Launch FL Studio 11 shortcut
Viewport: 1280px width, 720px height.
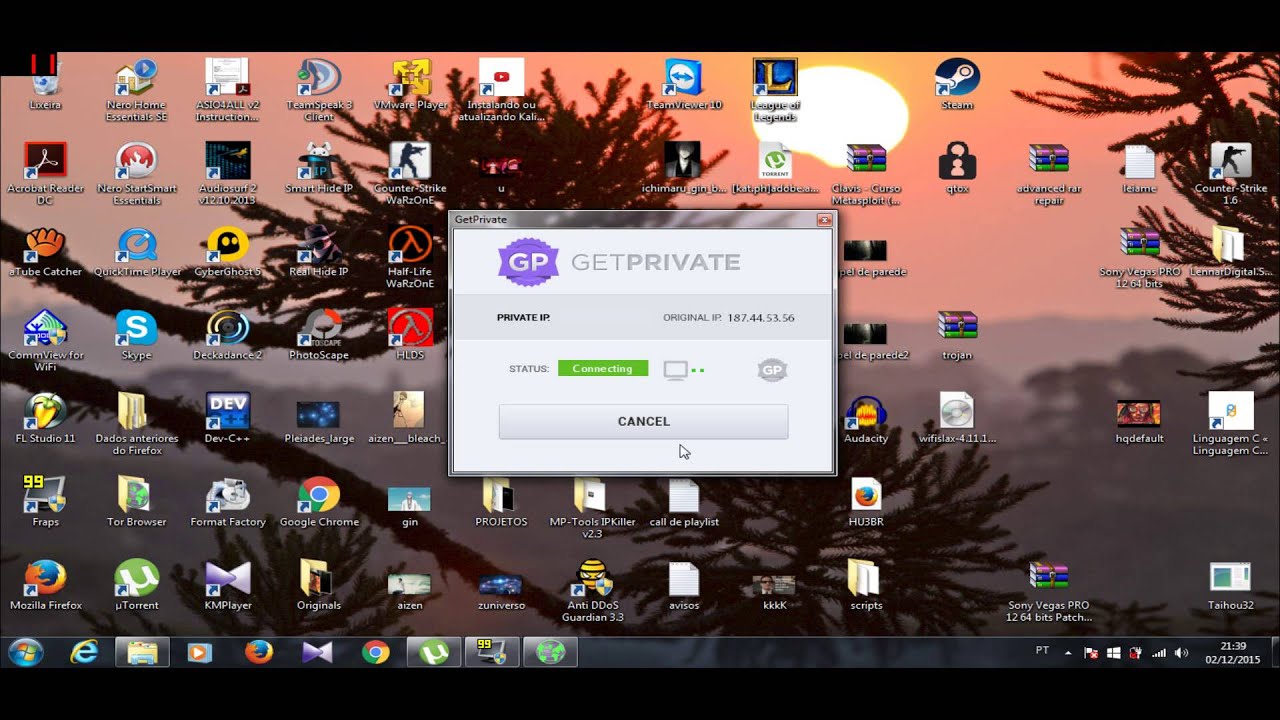click(x=46, y=418)
